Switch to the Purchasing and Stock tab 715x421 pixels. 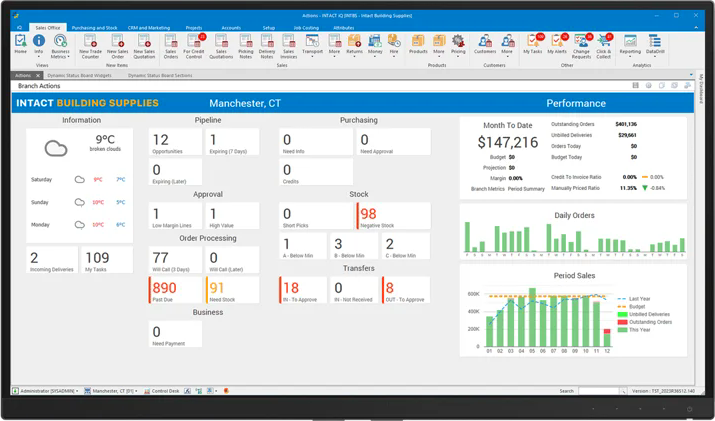pyautogui.click(x=94, y=28)
